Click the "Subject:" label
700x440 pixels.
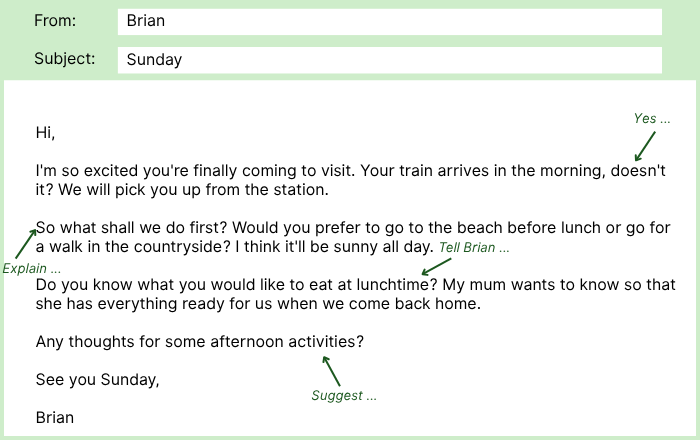[65, 58]
